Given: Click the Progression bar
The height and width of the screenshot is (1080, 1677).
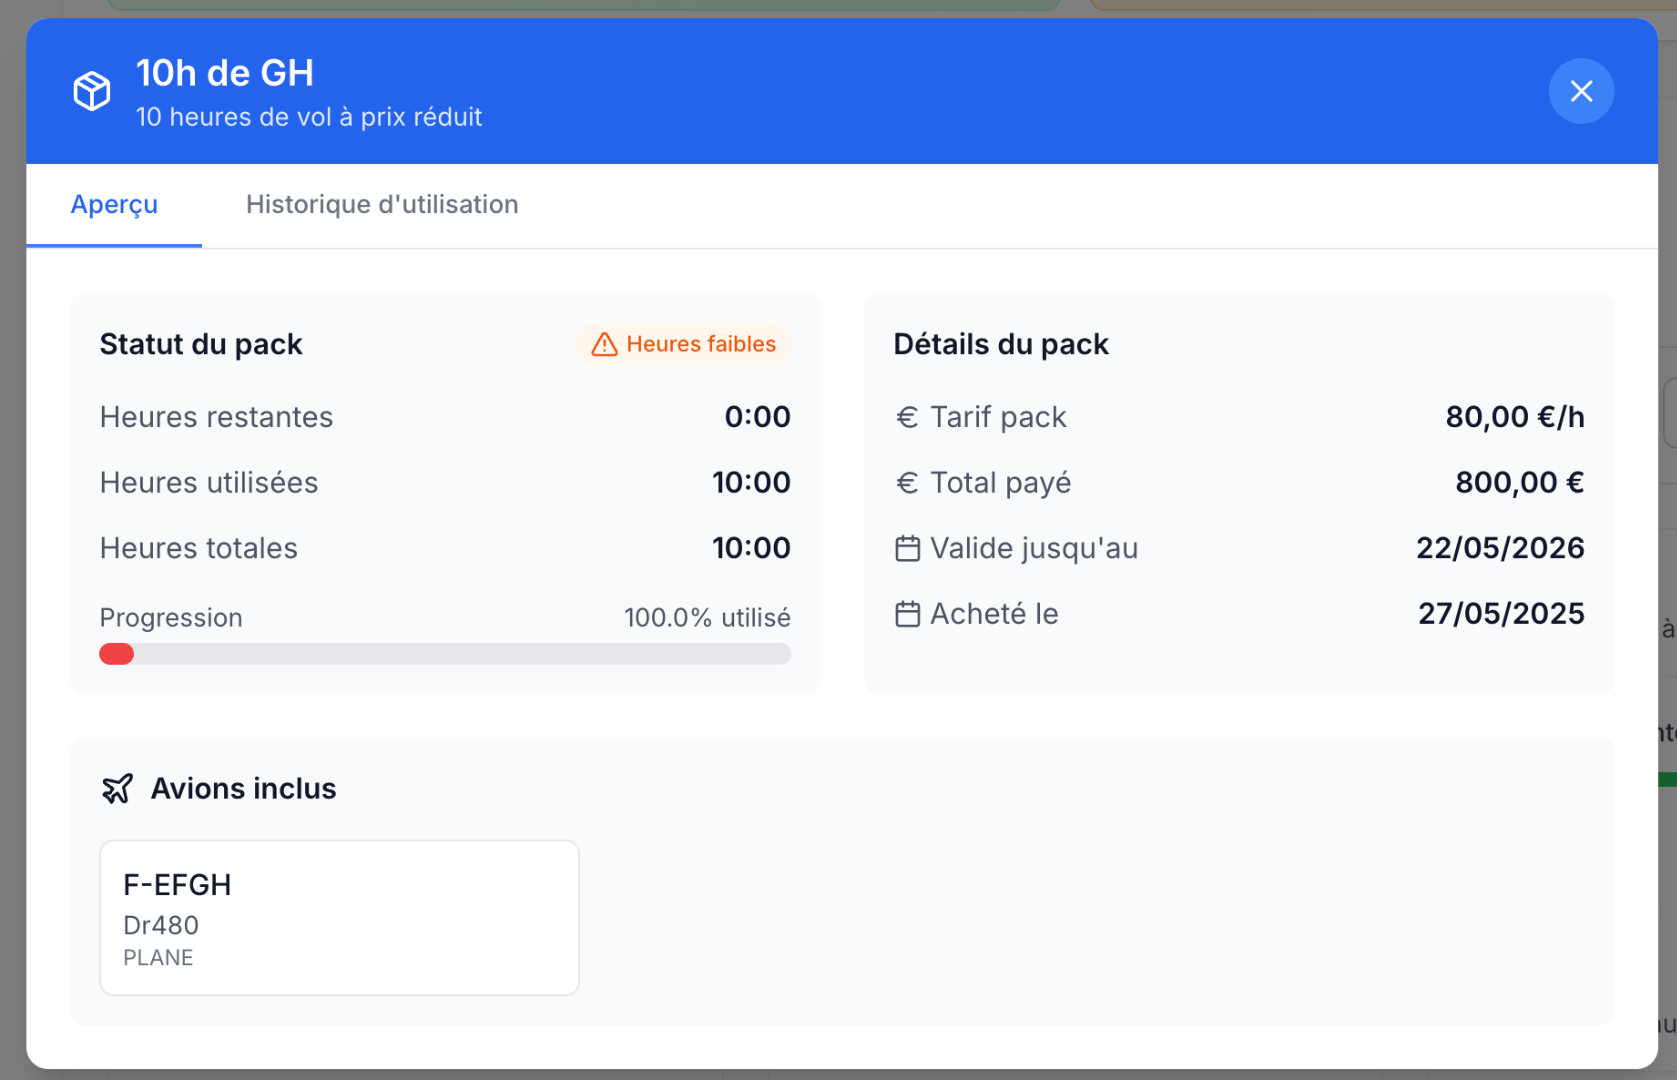Looking at the screenshot, I should point(445,654).
